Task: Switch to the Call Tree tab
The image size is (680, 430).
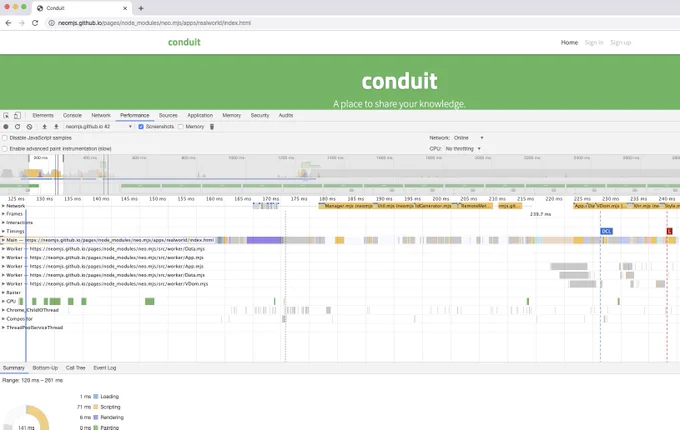Action: 75,368
